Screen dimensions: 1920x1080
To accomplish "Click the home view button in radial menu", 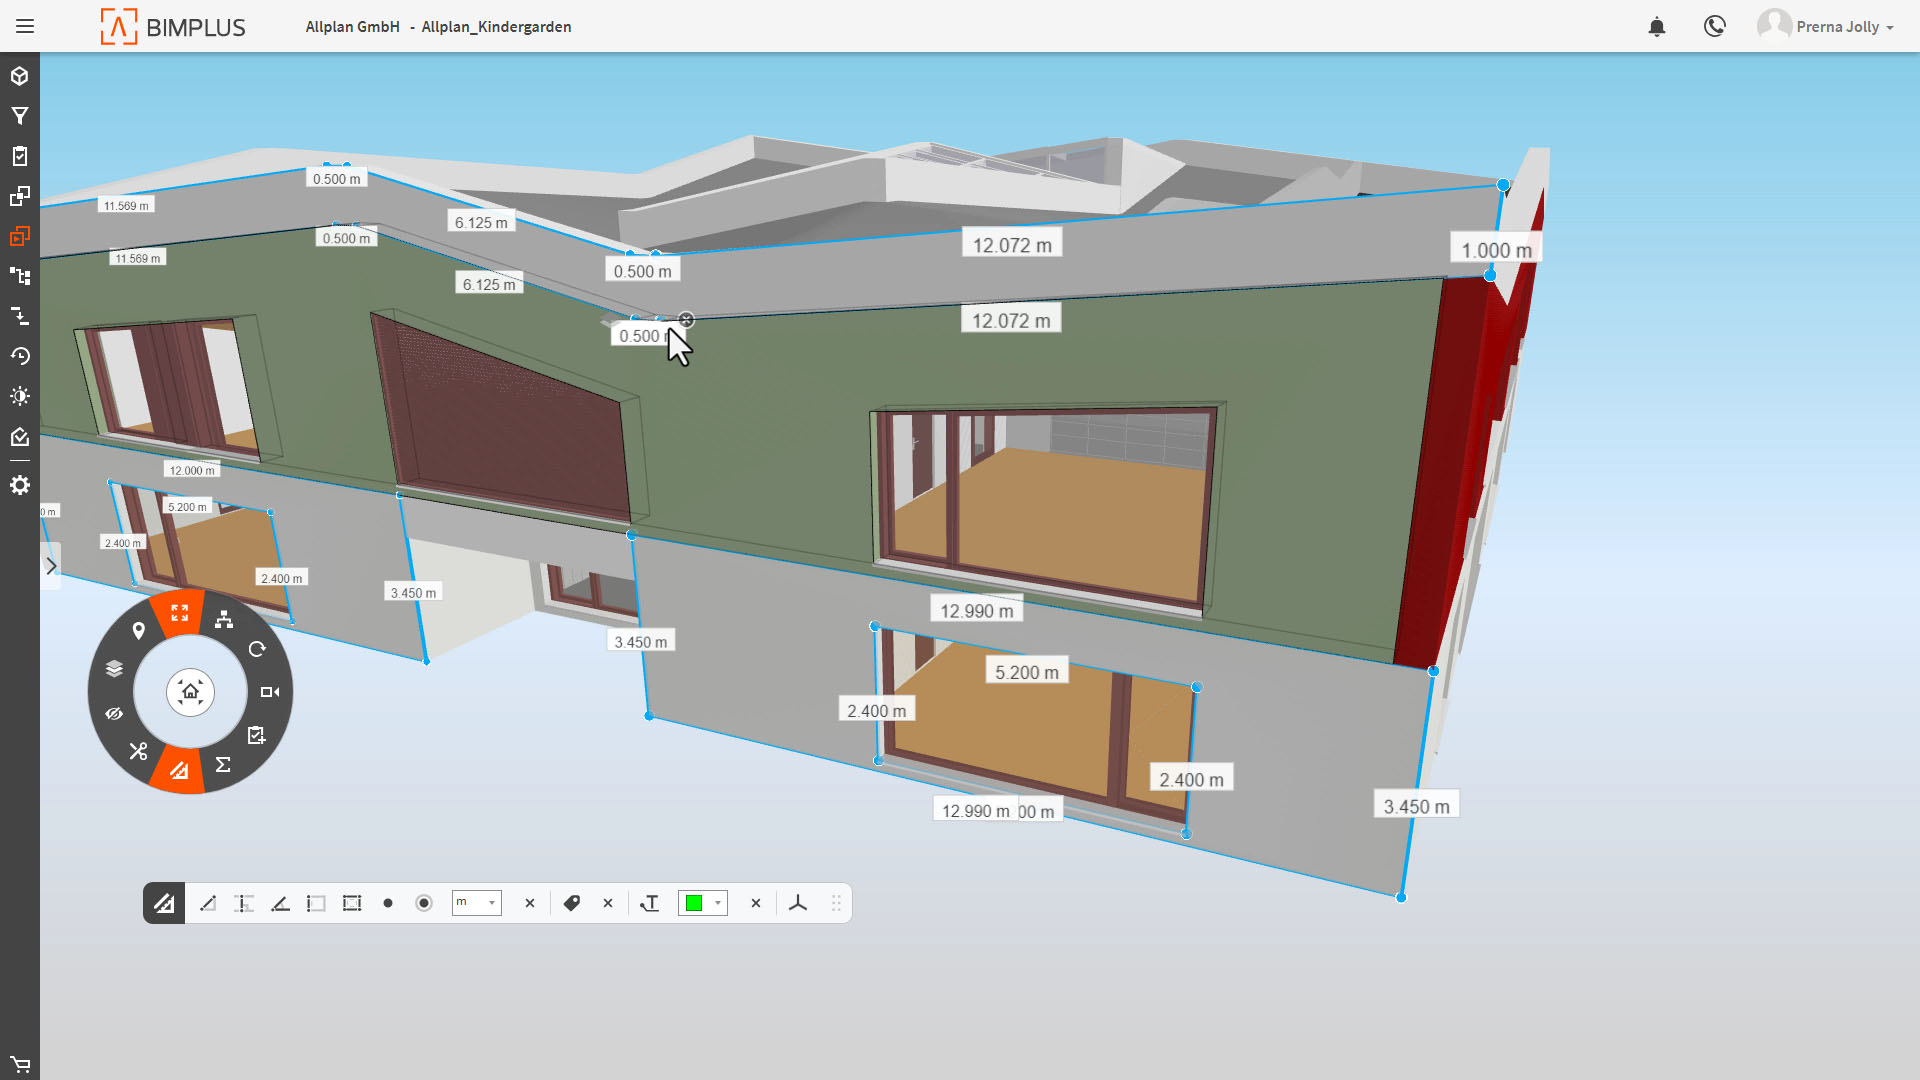I will (190, 692).
